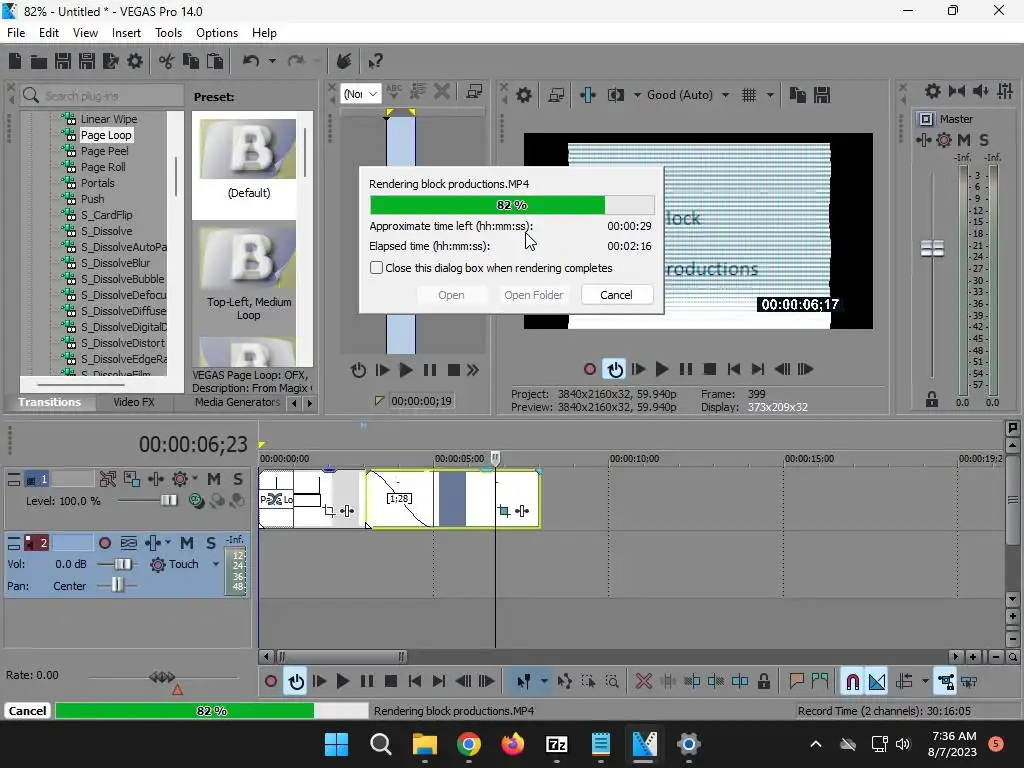Select S_DissolveBlur transition in list

[x=116, y=263]
